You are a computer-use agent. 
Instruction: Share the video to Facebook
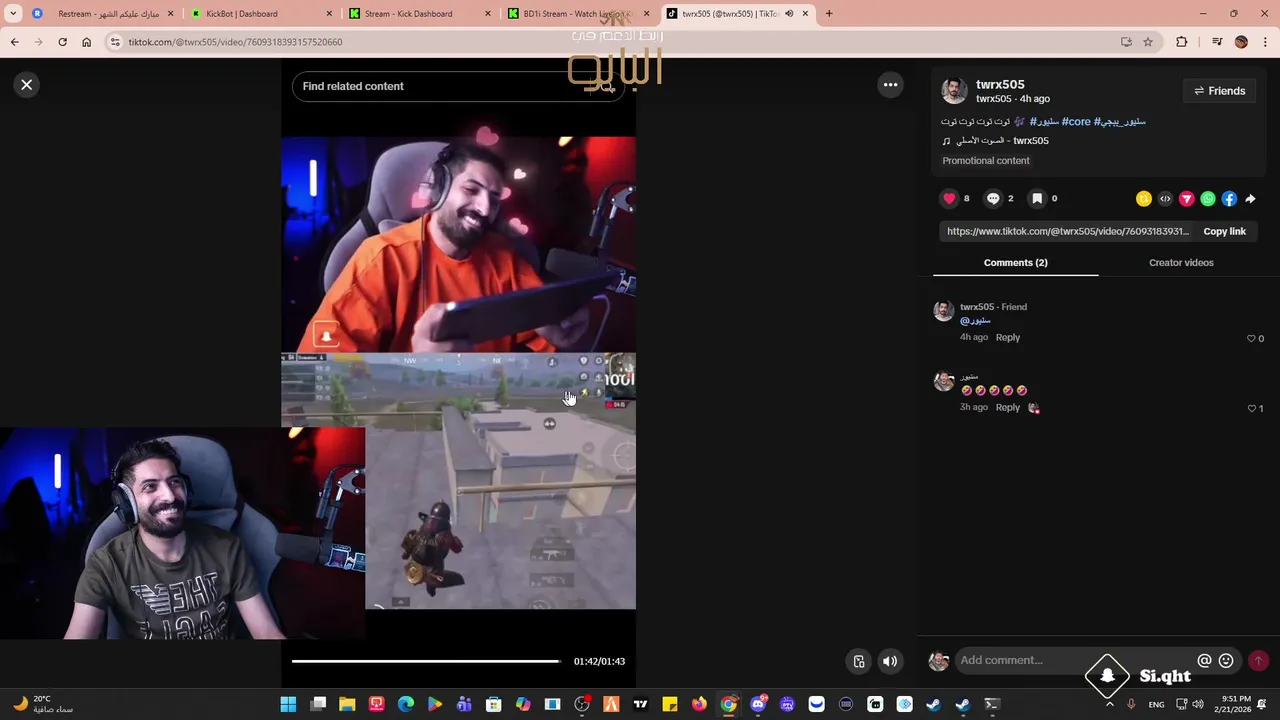pyautogui.click(x=1229, y=199)
